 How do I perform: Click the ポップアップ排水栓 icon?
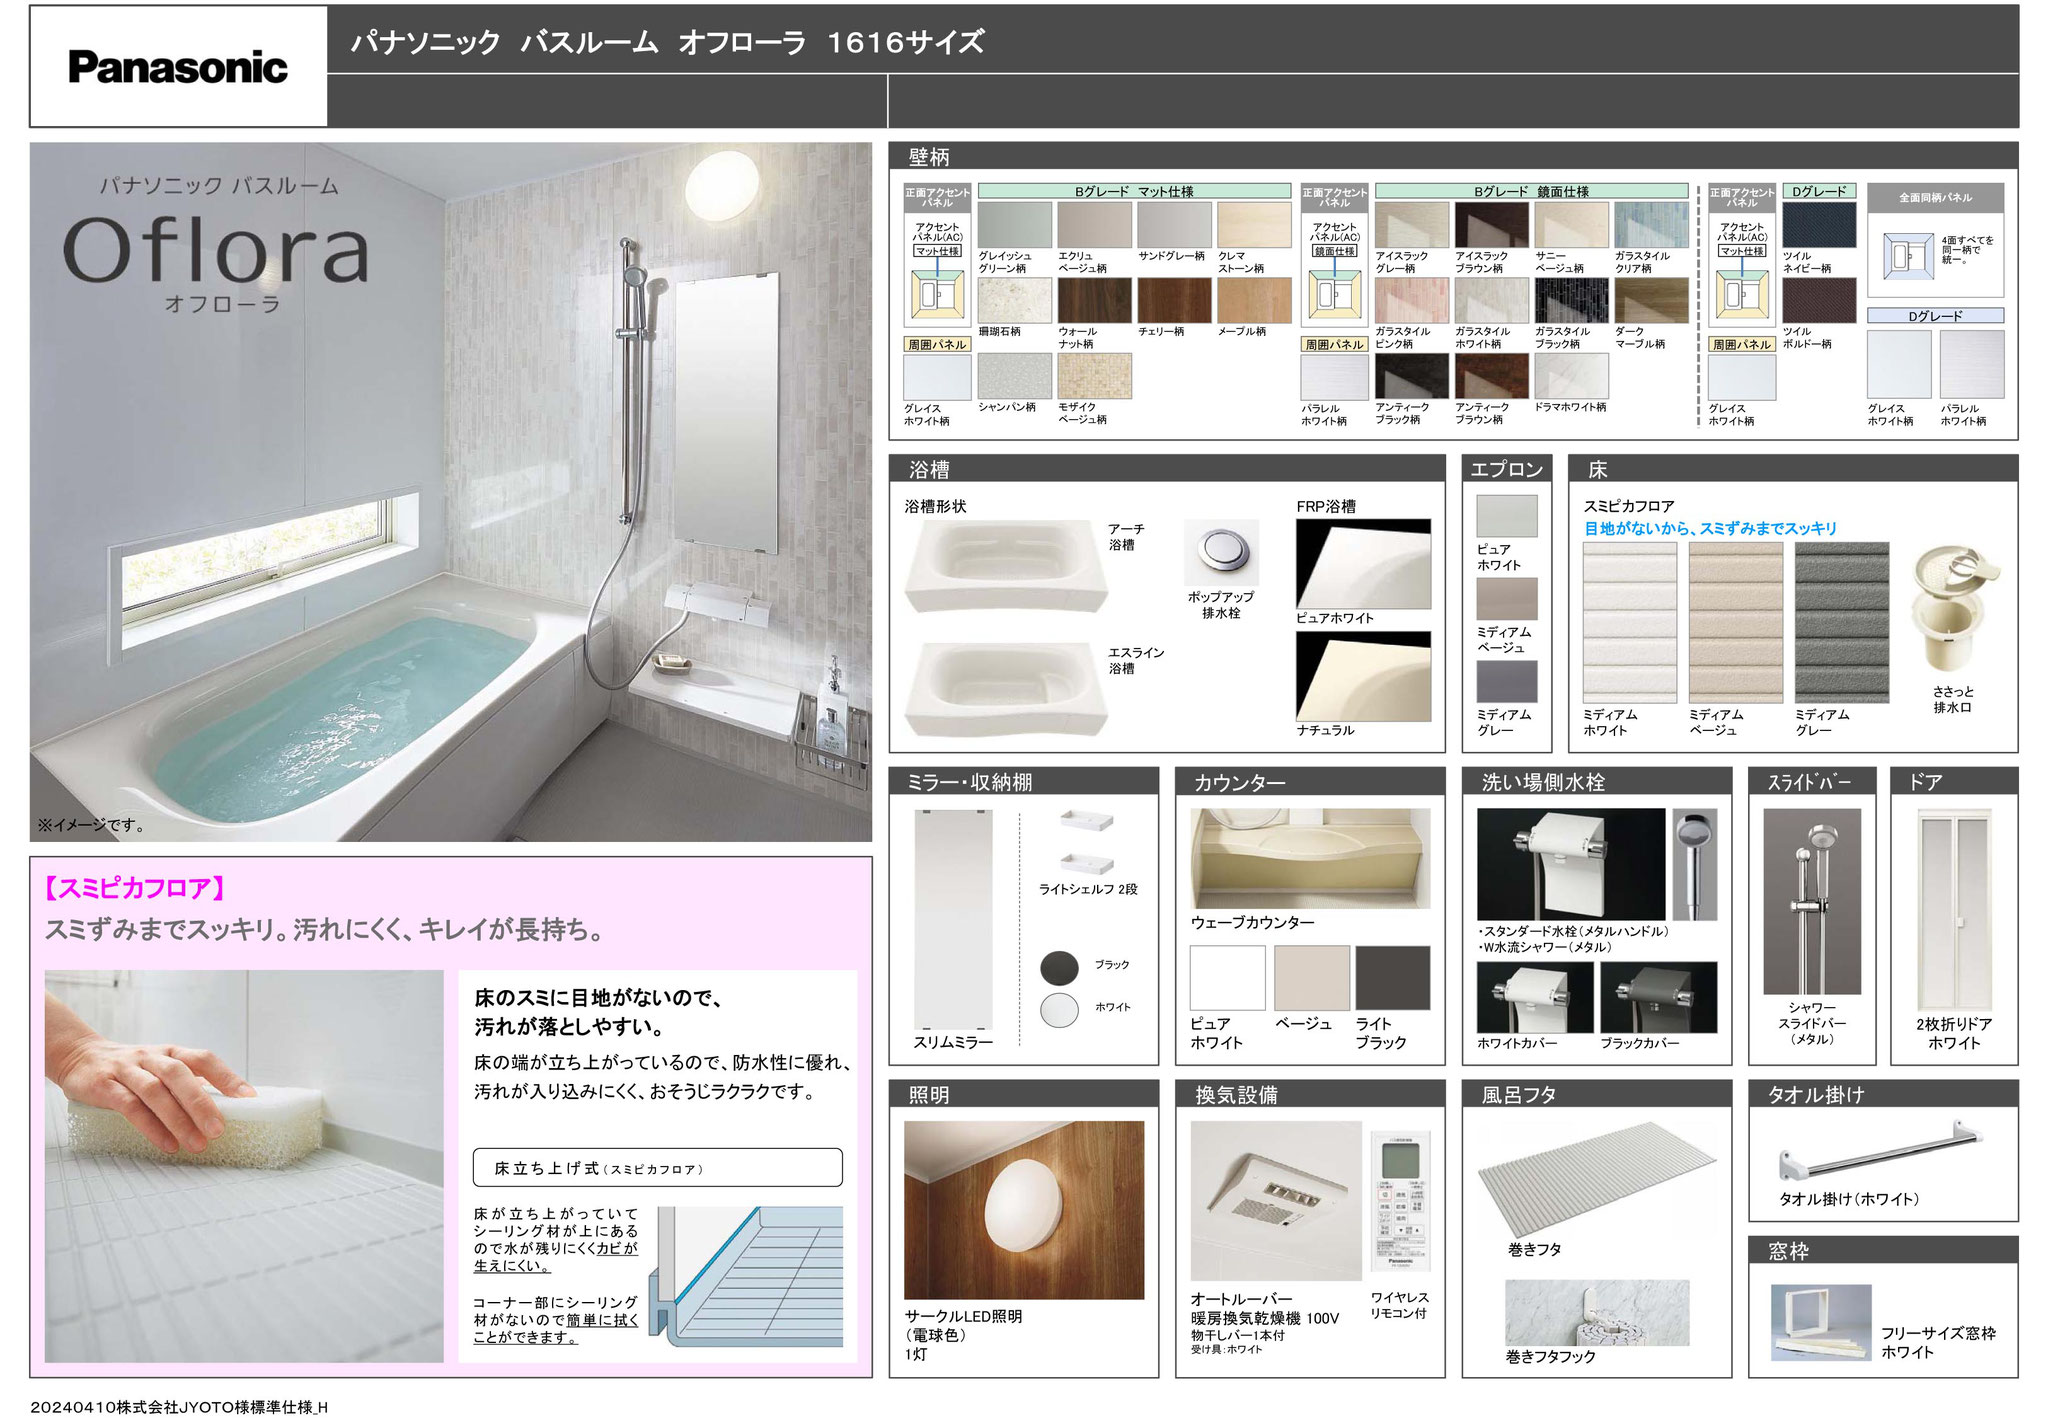point(1221,552)
